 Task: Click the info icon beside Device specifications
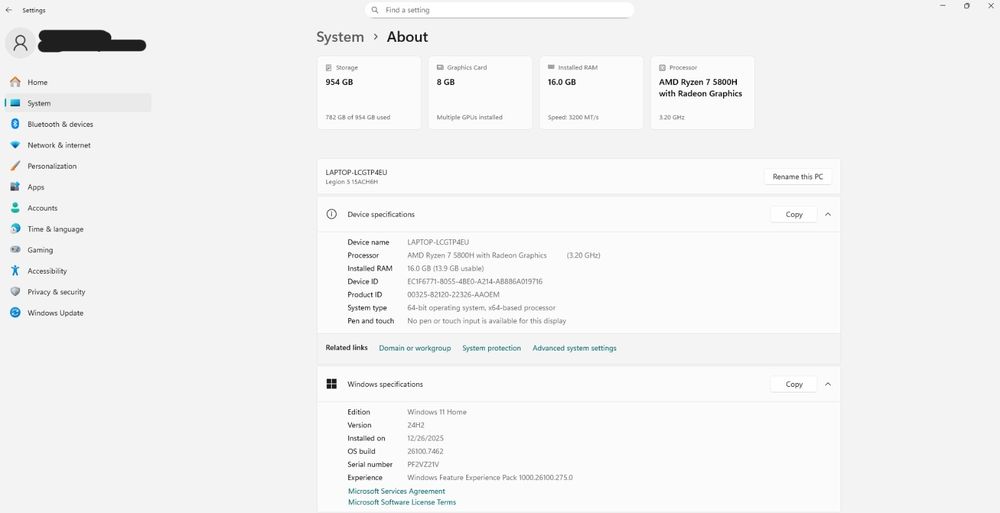pos(332,214)
